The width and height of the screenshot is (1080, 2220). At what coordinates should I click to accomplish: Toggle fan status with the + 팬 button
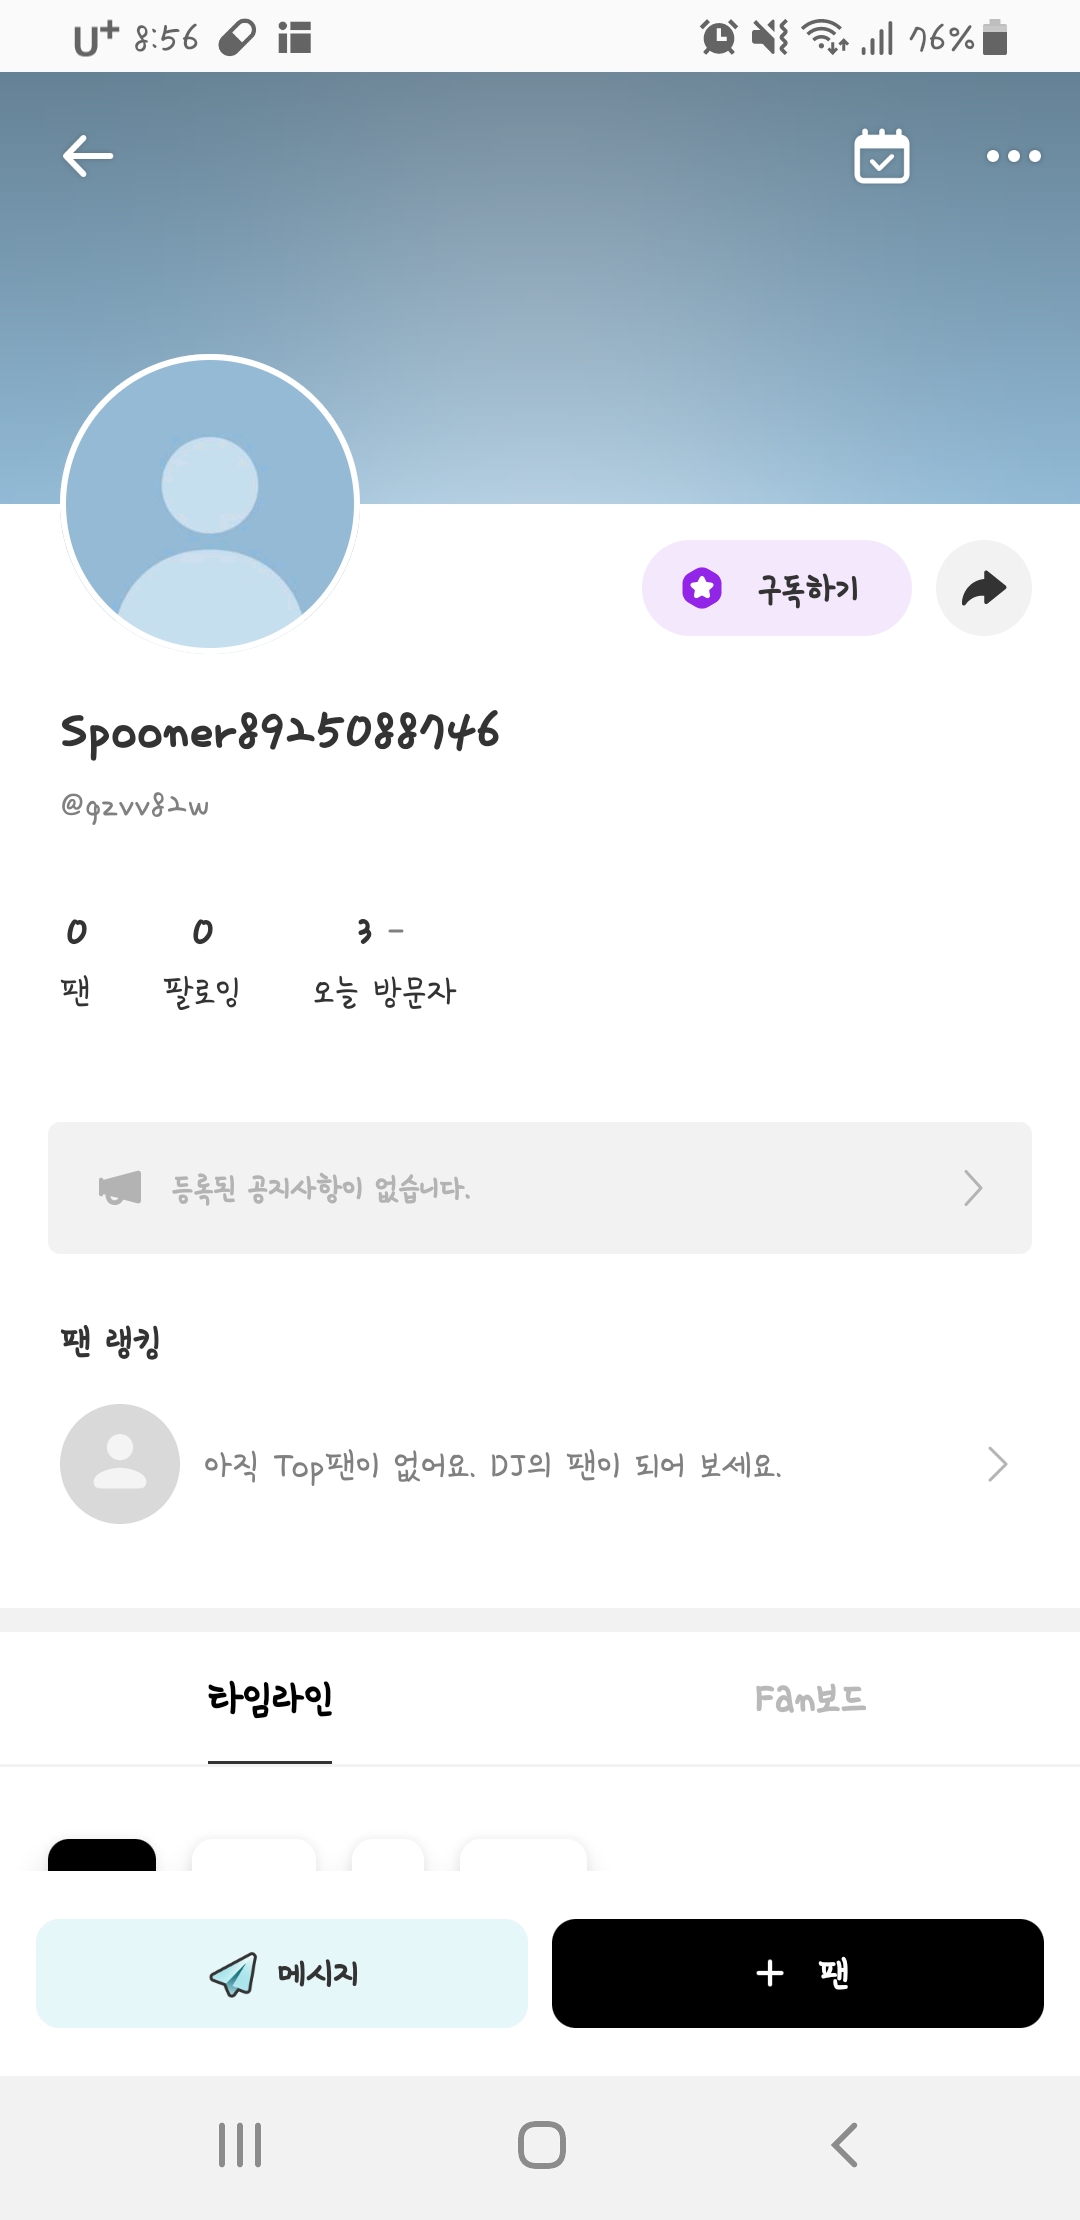tap(797, 1973)
